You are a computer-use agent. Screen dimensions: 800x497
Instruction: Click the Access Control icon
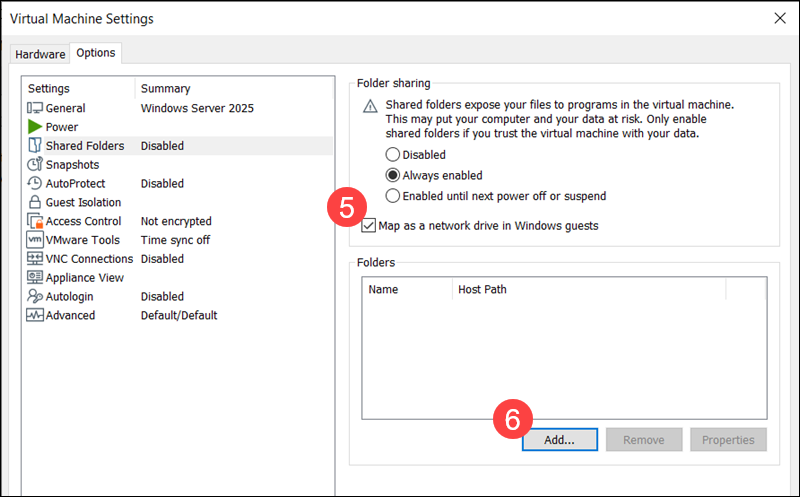(x=35, y=221)
